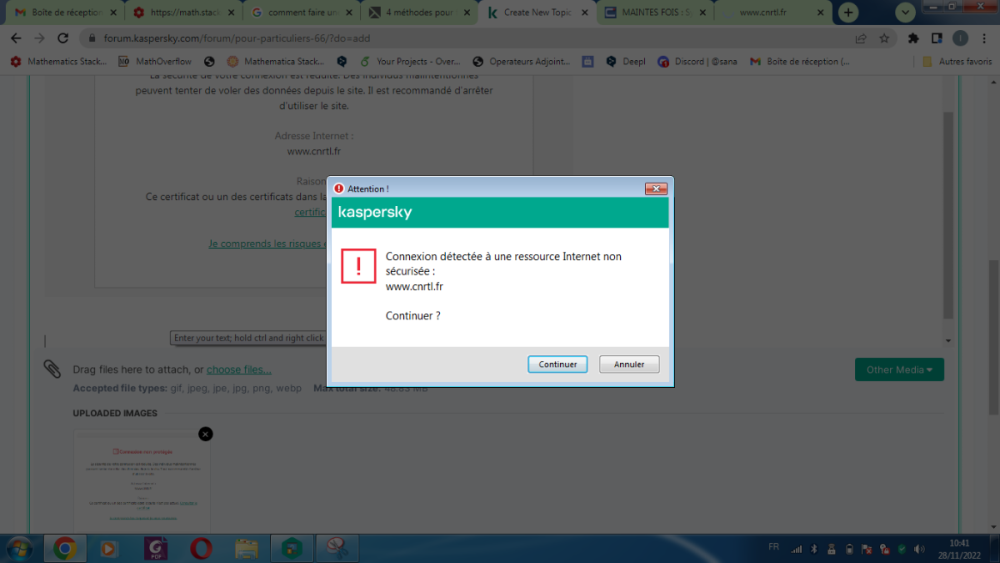The height and width of the screenshot is (563, 1000).
Task: Open the Other Media dropdown
Action: pos(899,370)
